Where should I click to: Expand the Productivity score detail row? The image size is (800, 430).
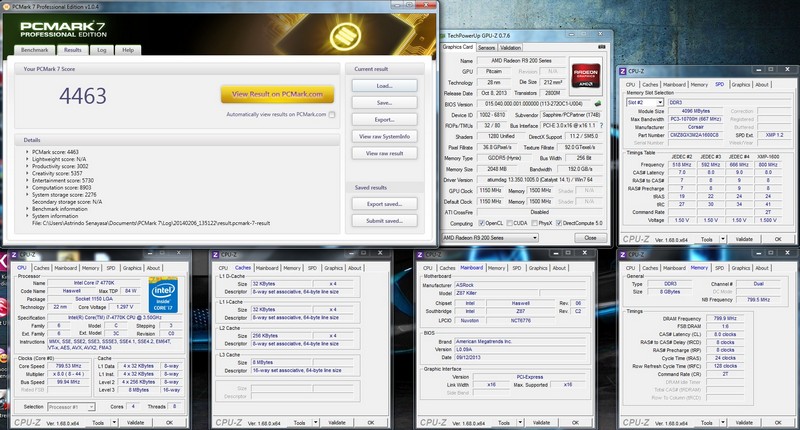tap(27, 166)
